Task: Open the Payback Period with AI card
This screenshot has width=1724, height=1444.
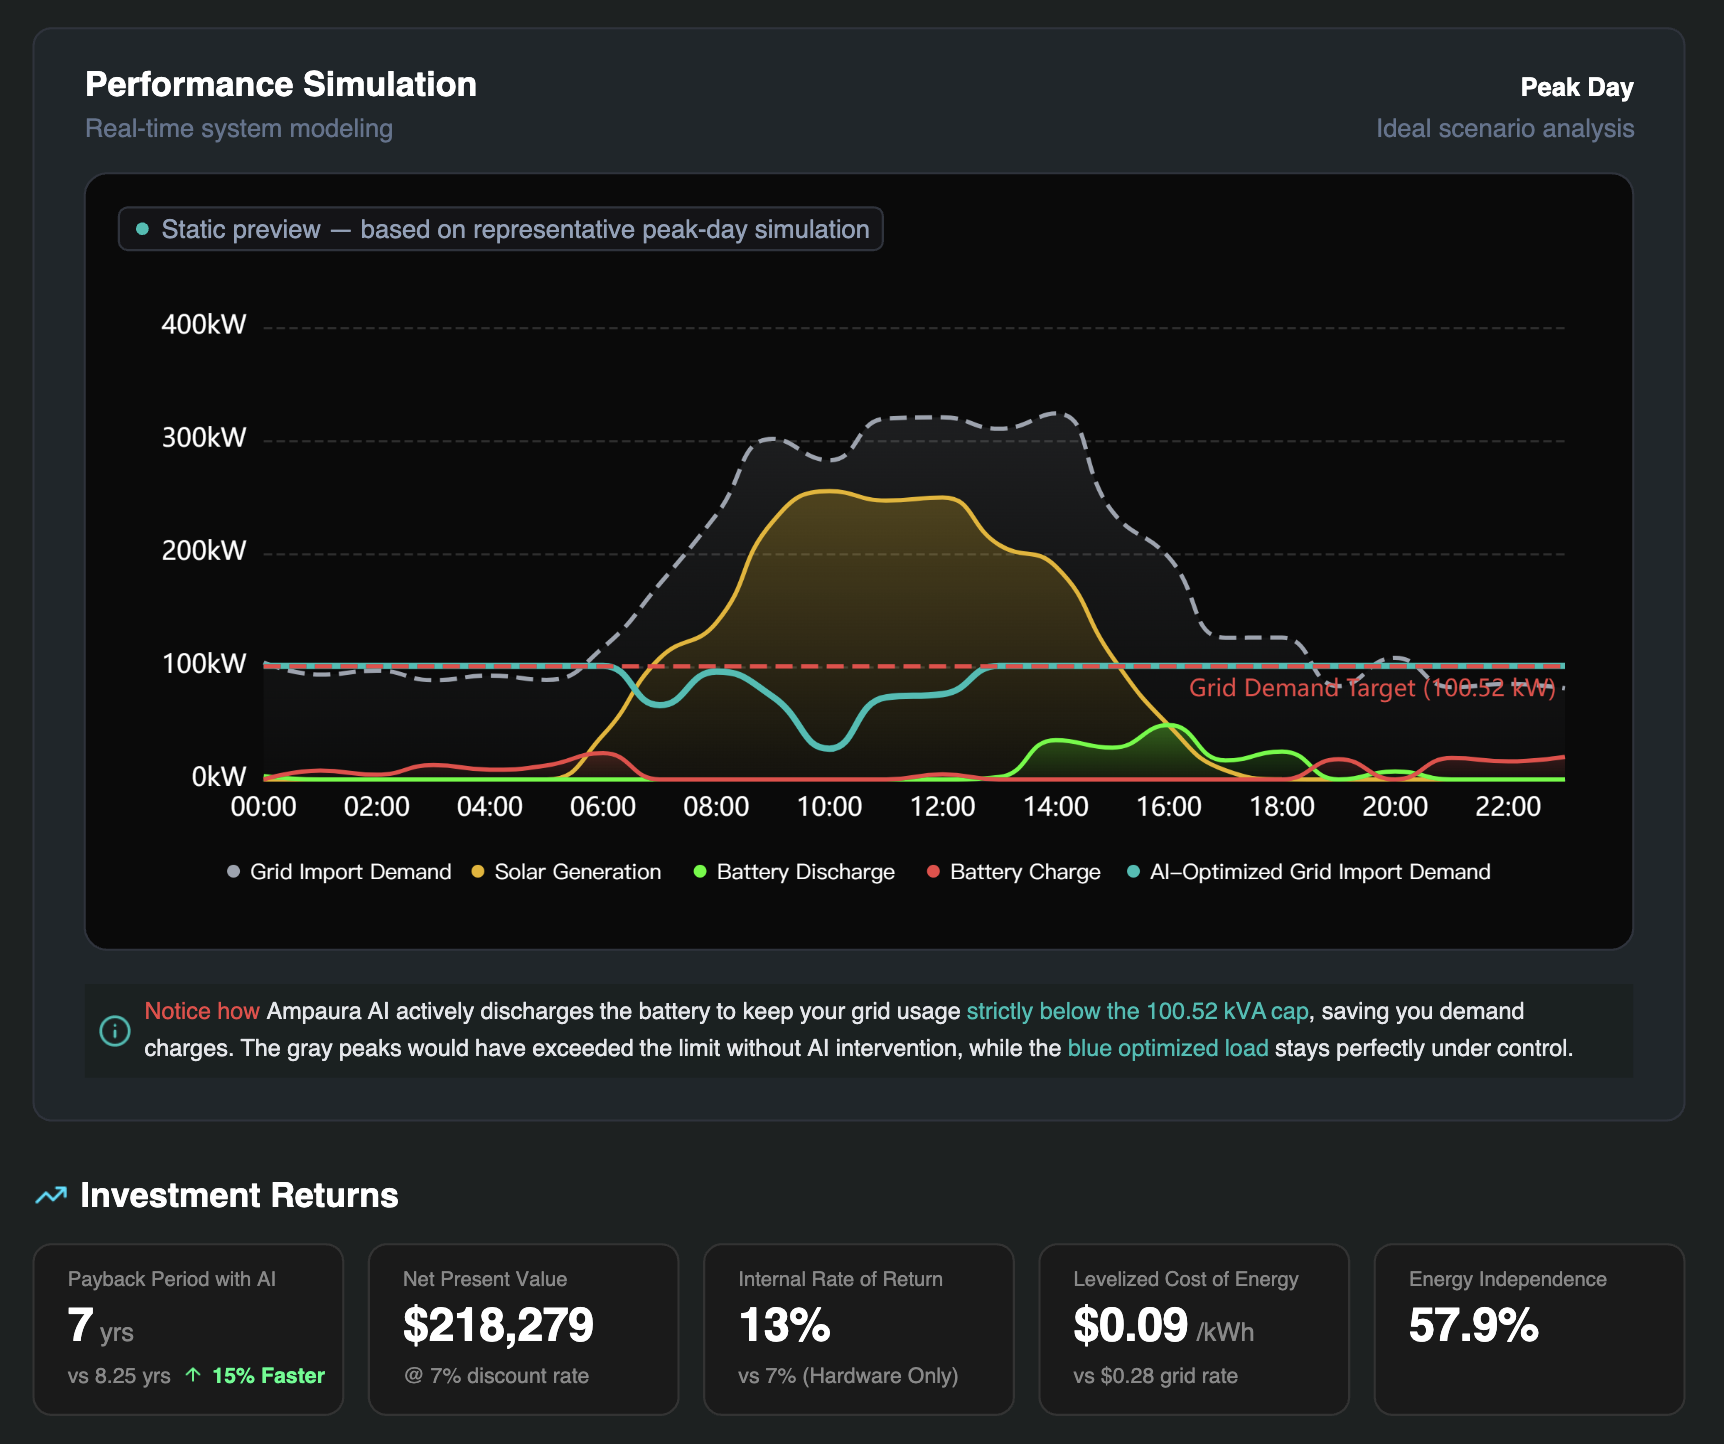Action: [x=188, y=1329]
